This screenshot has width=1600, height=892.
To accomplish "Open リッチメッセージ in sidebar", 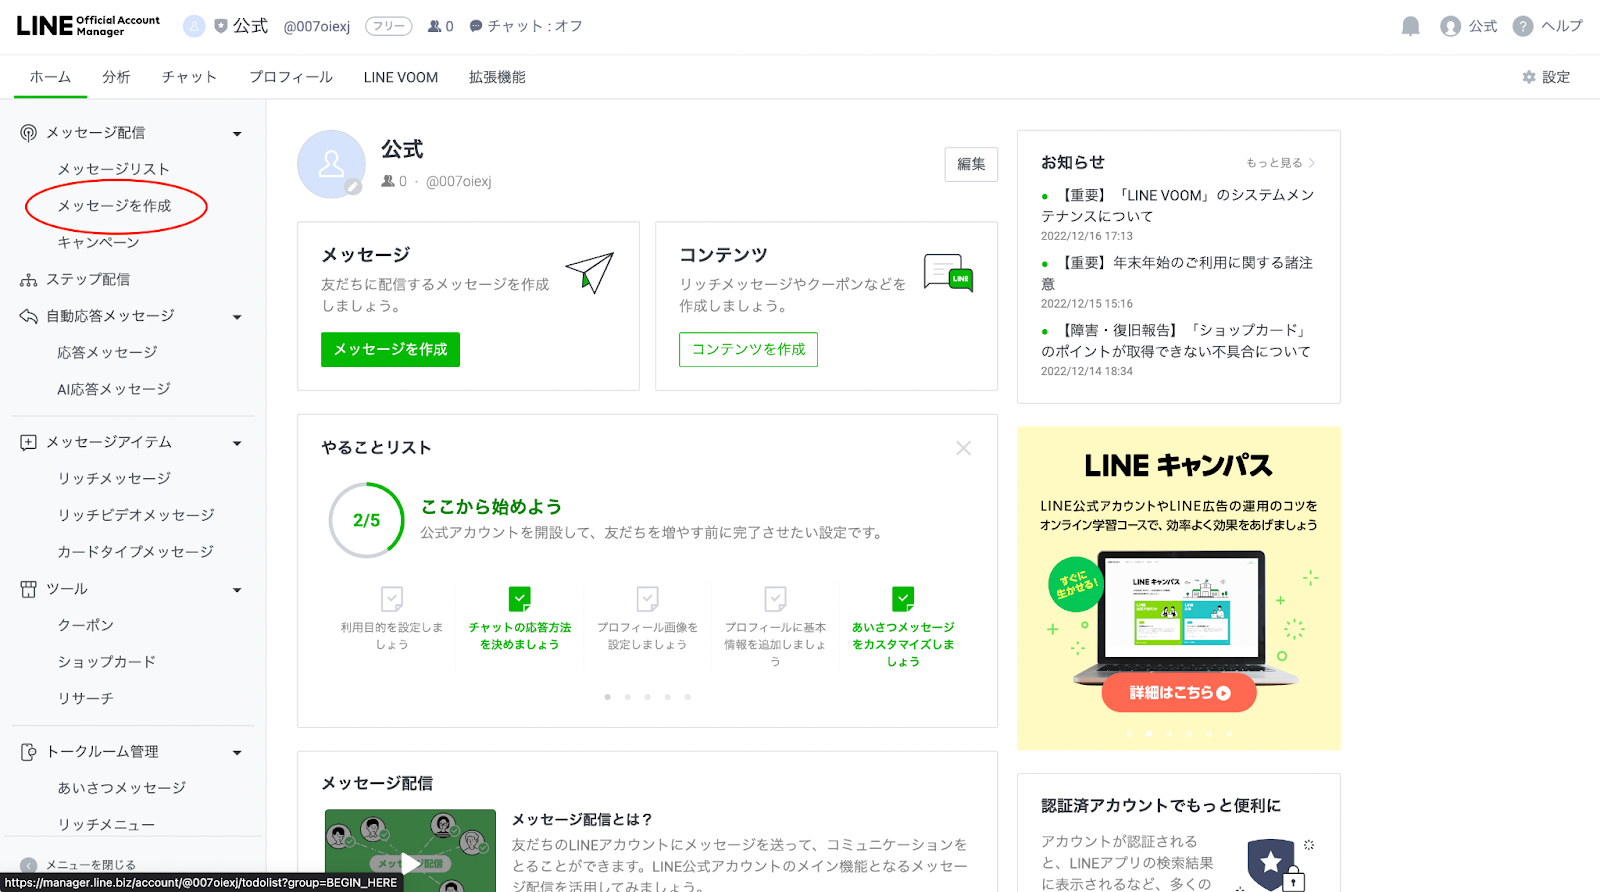I will (x=114, y=479).
